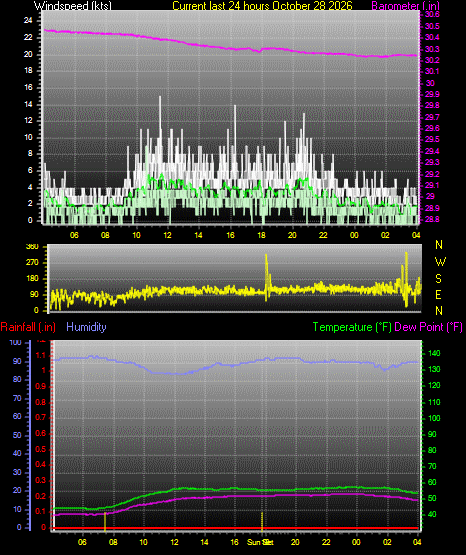Click the "Rainfall (.in)" legend label
The image size is (466, 555).
tap(28, 327)
